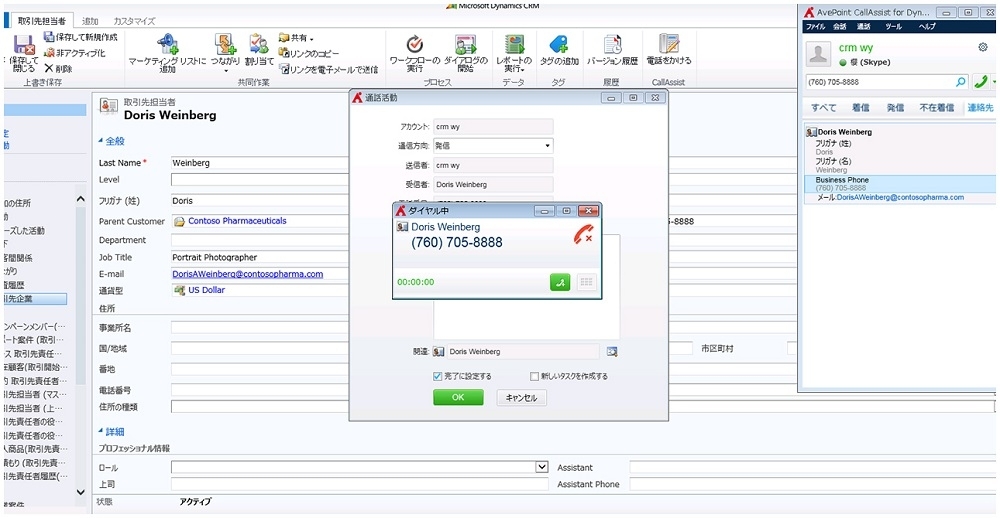Click 非アクティブ化 in the ribbon
The width and height of the screenshot is (1000, 518).
point(75,53)
